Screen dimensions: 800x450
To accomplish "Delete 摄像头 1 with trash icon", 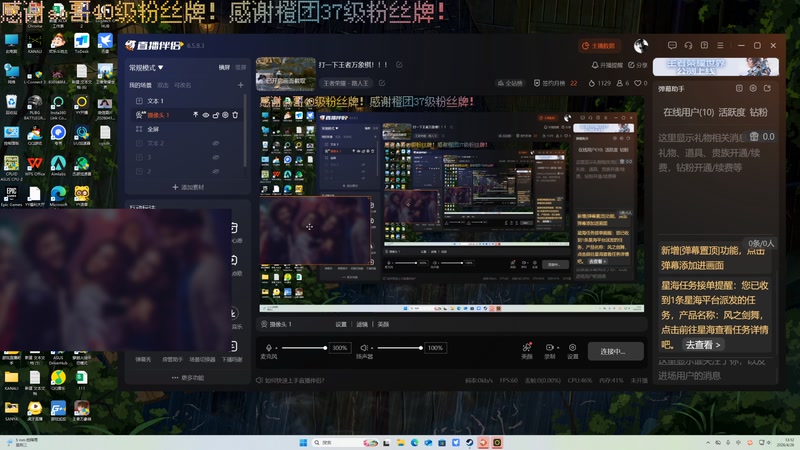I will click(x=235, y=115).
